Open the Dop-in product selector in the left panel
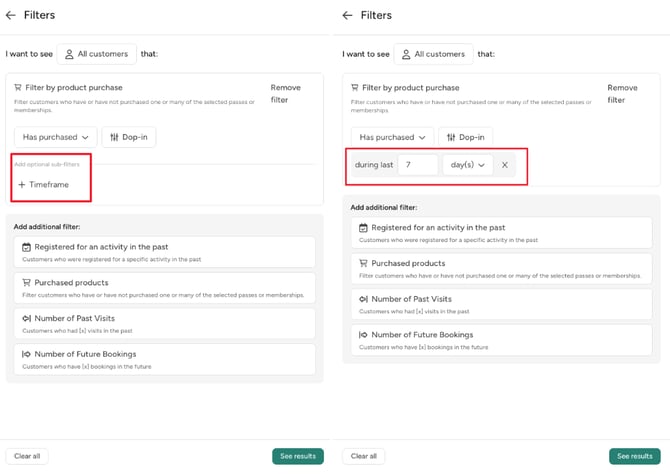The height and width of the screenshot is (474, 670). (128, 137)
